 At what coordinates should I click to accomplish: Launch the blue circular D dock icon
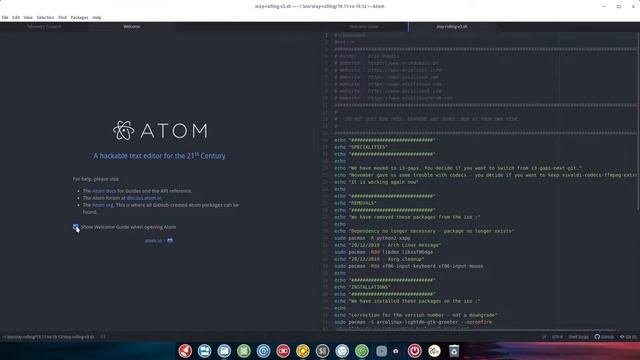[x=263, y=351]
